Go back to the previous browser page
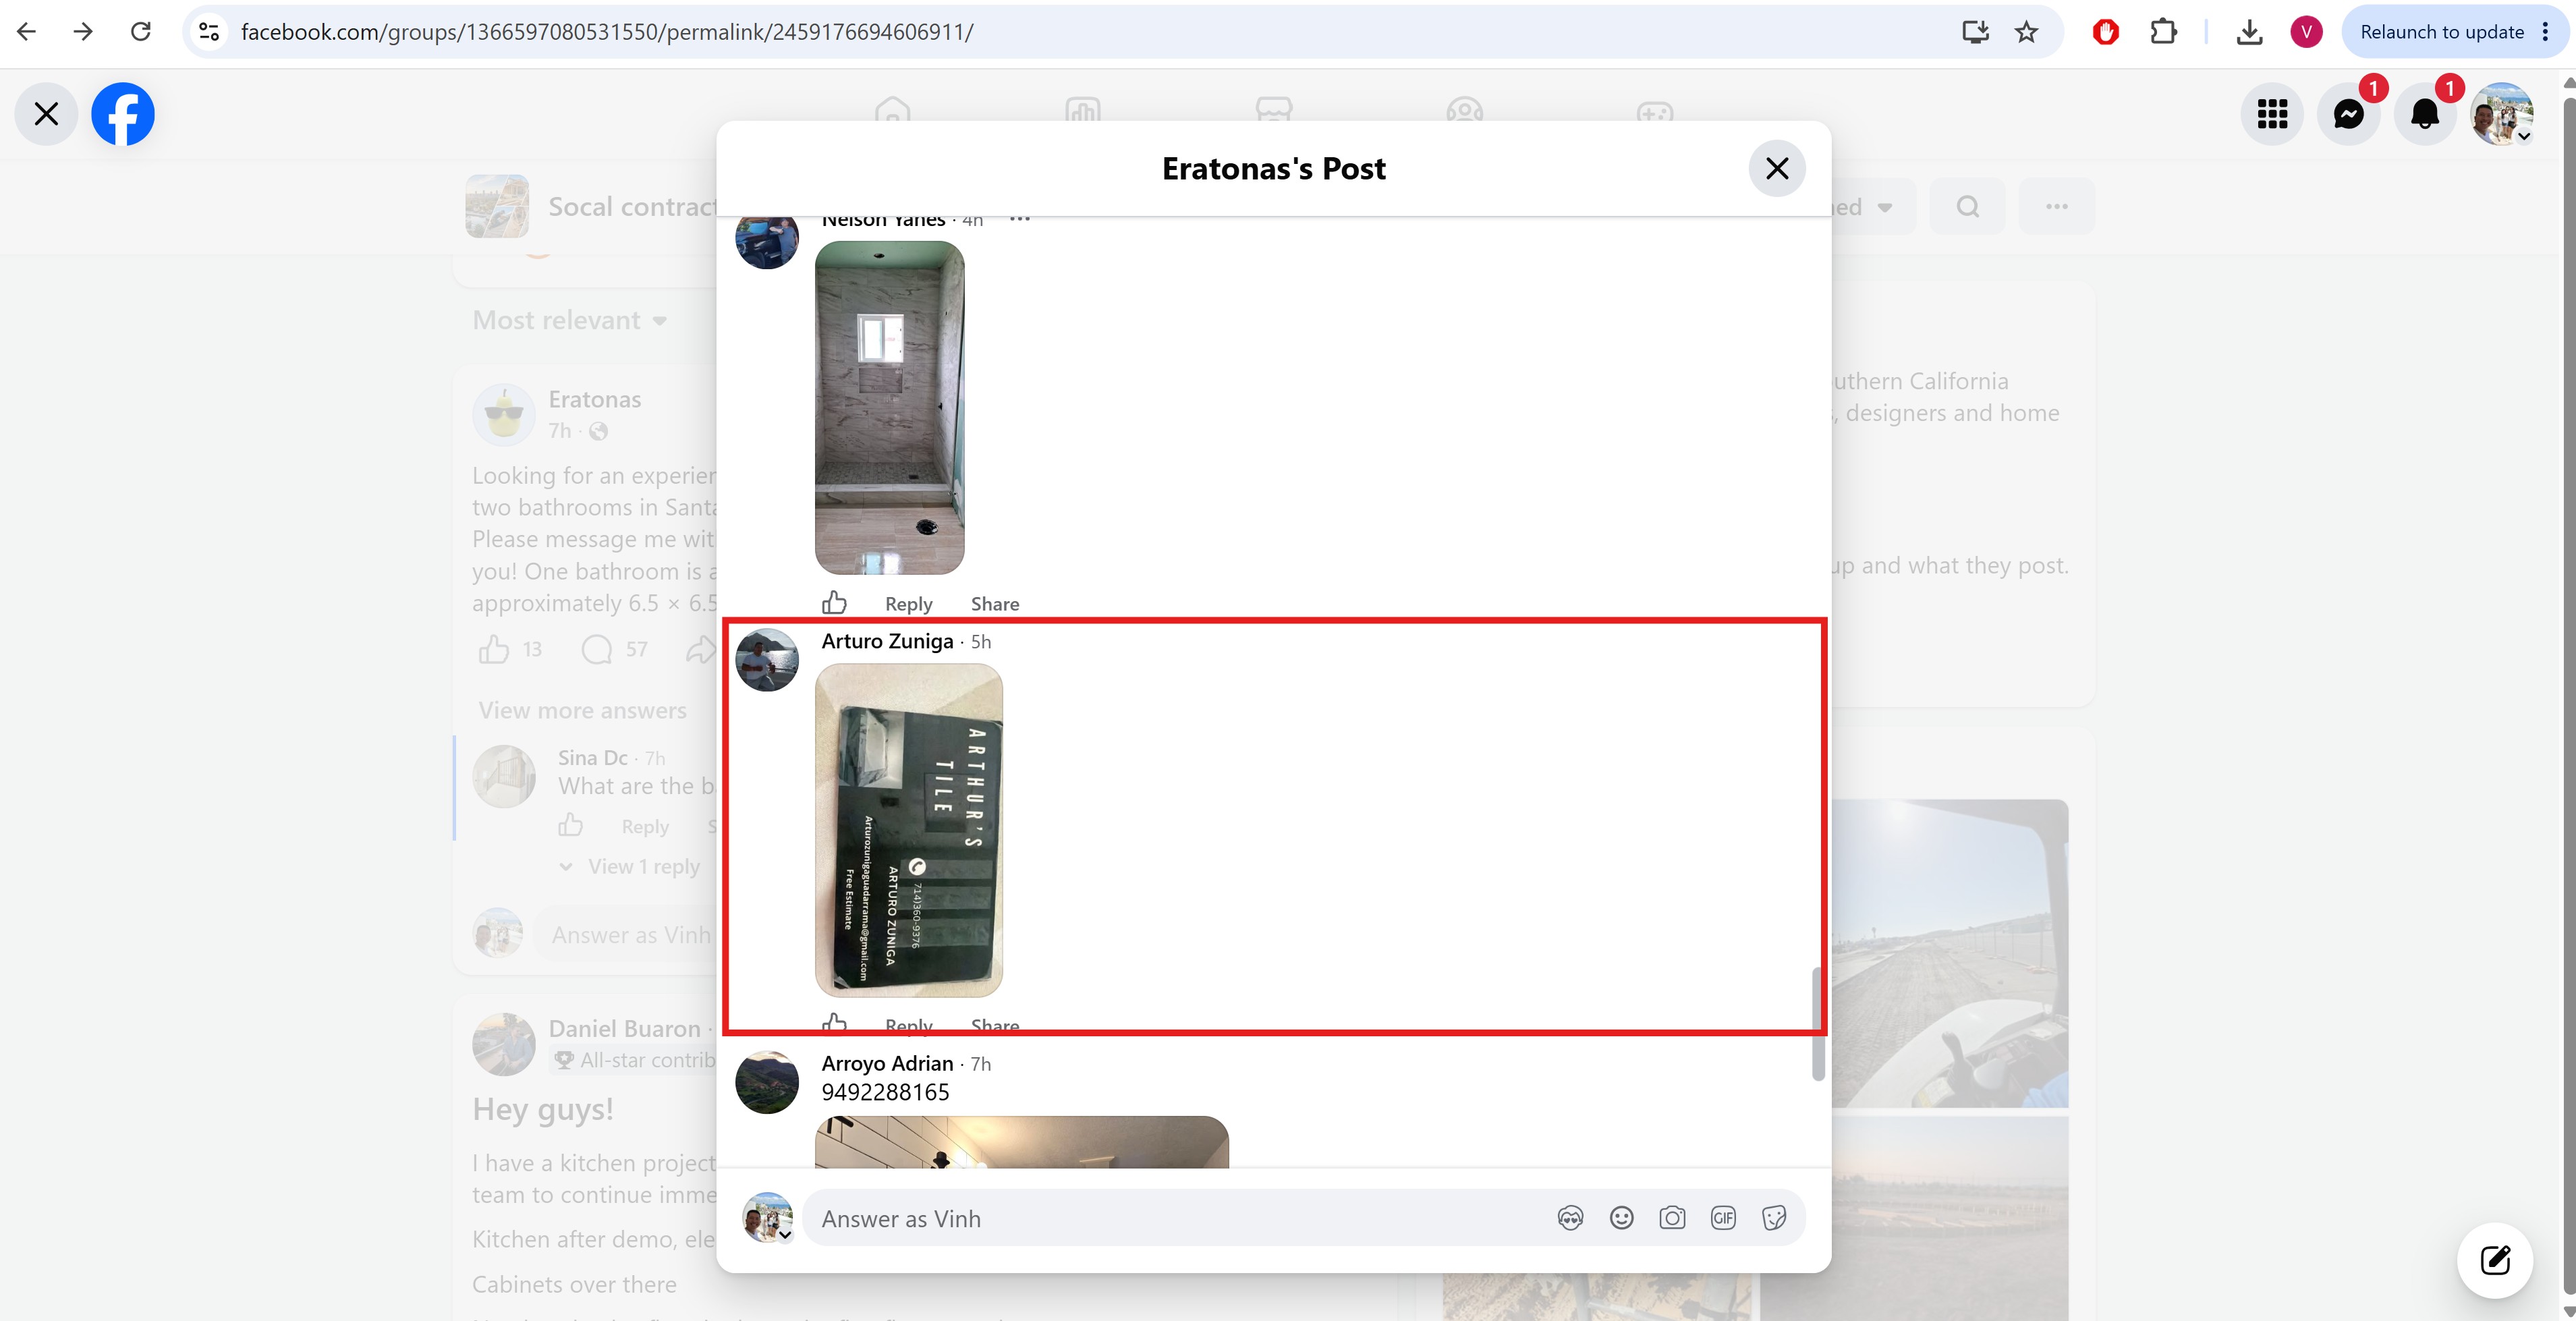The width and height of the screenshot is (2576, 1321). pyautogui.click(x=27, y=32)
